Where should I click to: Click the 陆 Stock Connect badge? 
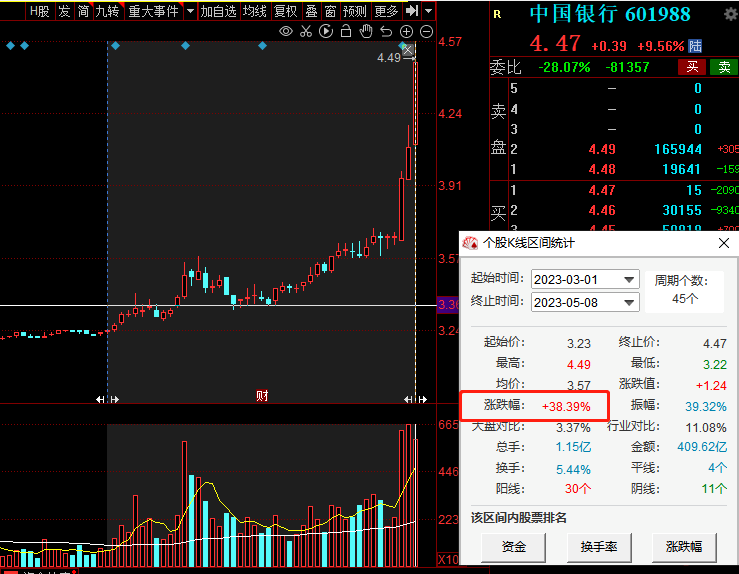point(696,46)
